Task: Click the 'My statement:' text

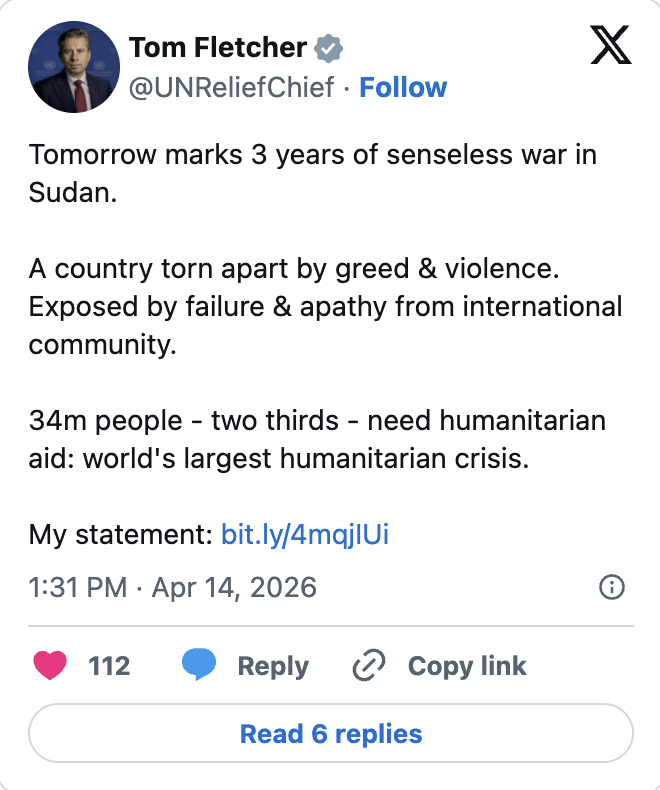Action: point(120,534)
